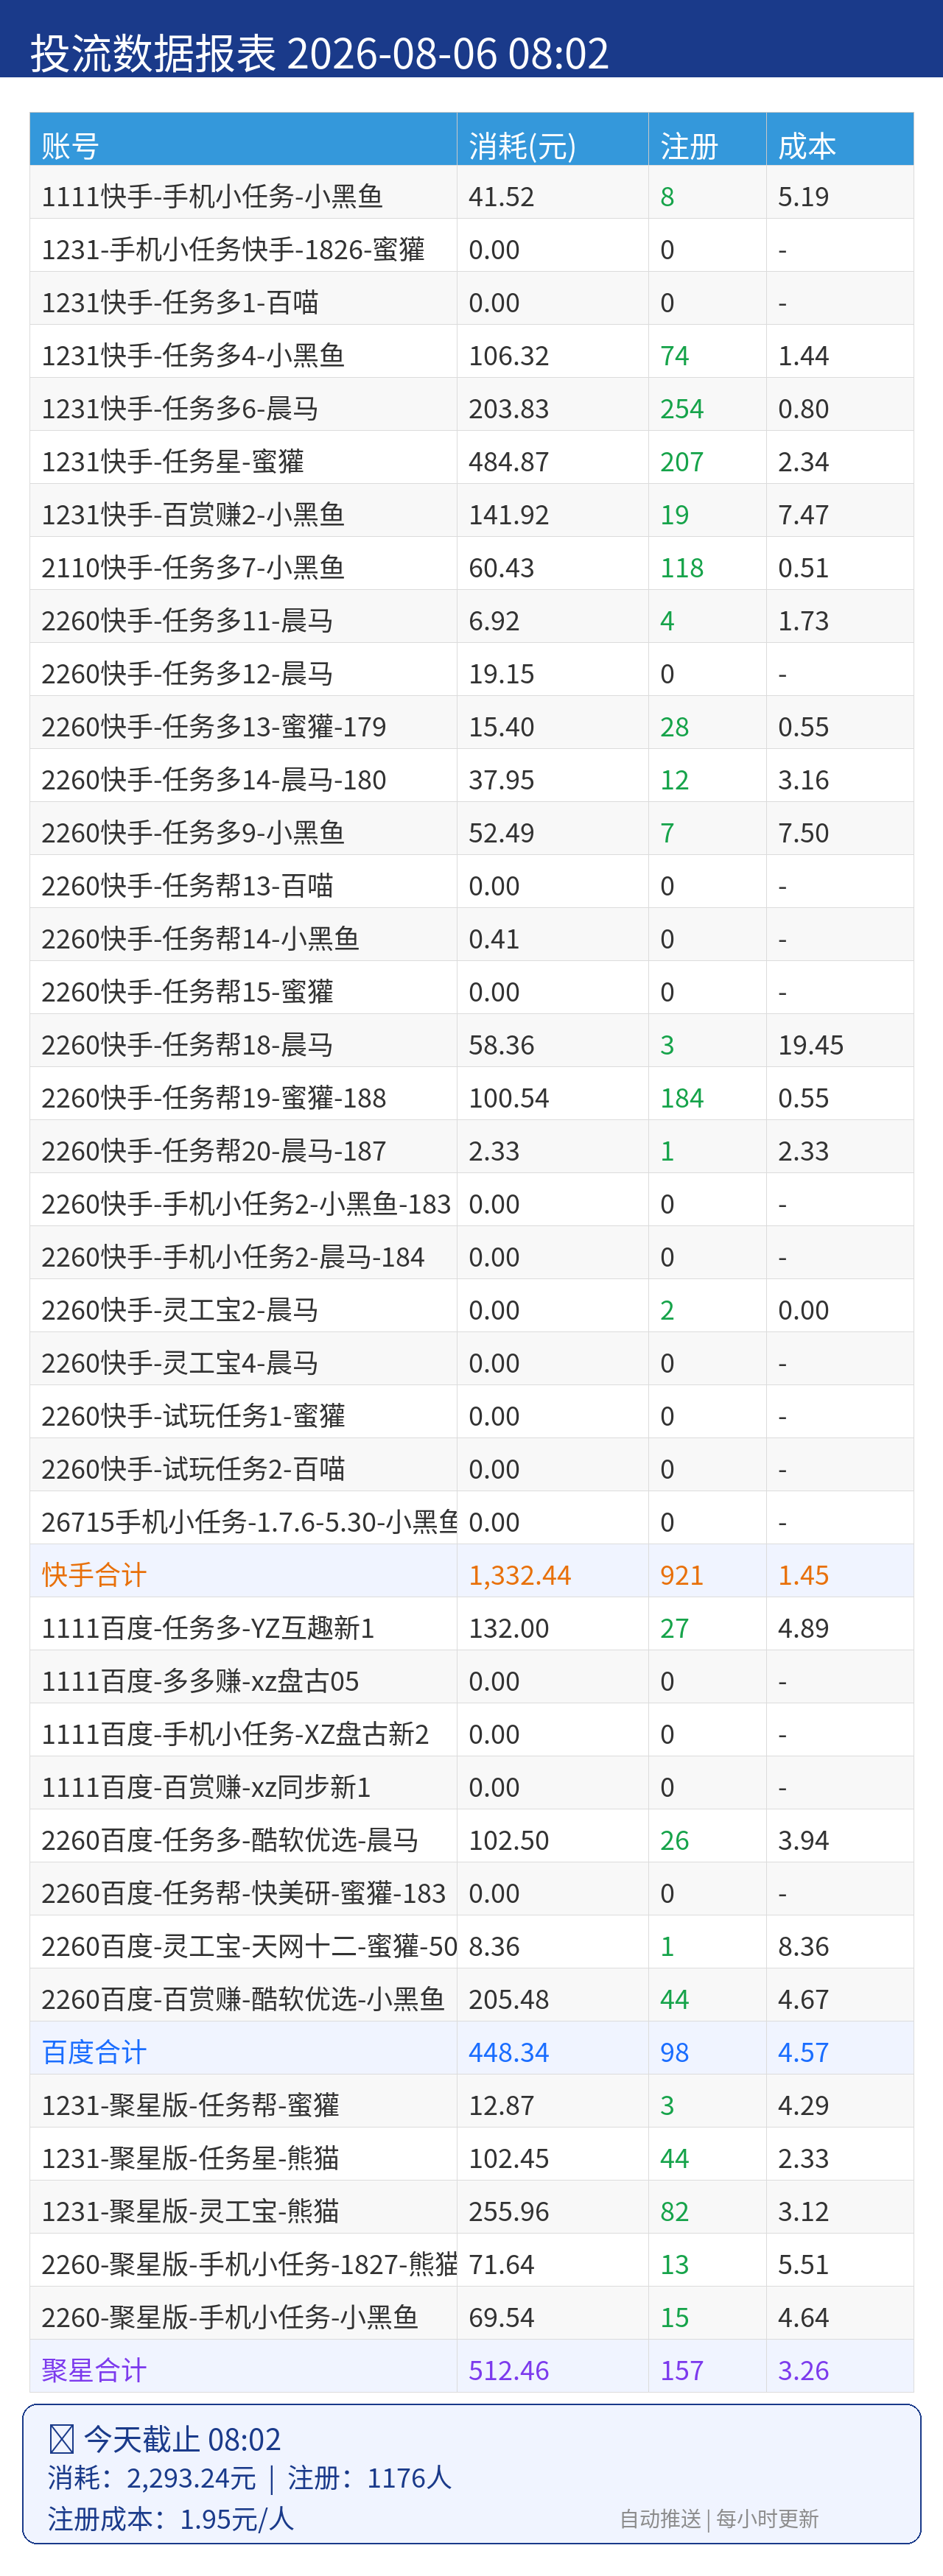Select account 2260快手-任务多11-晨马
This screenshot has width=943, height=2576.
[187, 621]
